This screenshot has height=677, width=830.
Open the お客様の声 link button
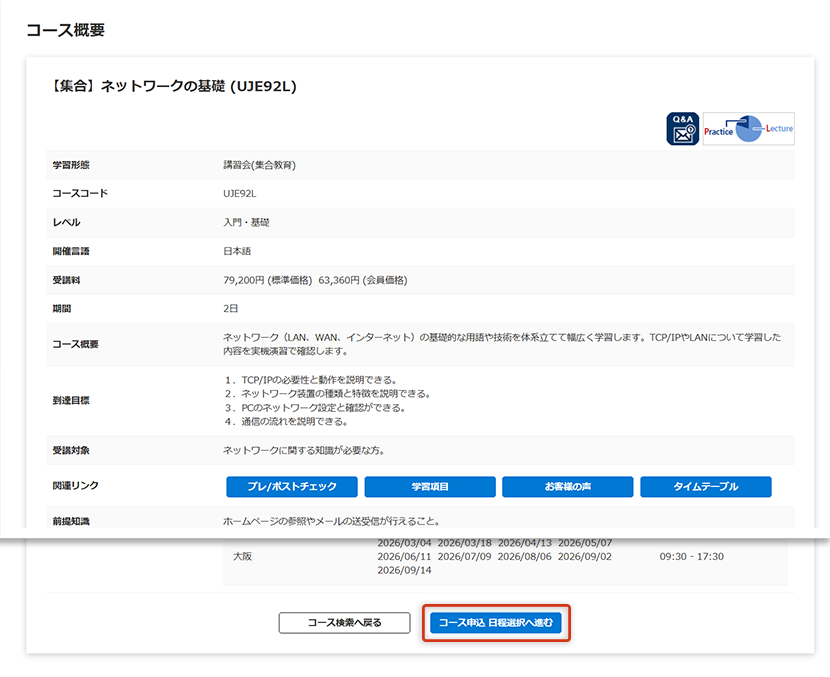click(x=567, y=487)
